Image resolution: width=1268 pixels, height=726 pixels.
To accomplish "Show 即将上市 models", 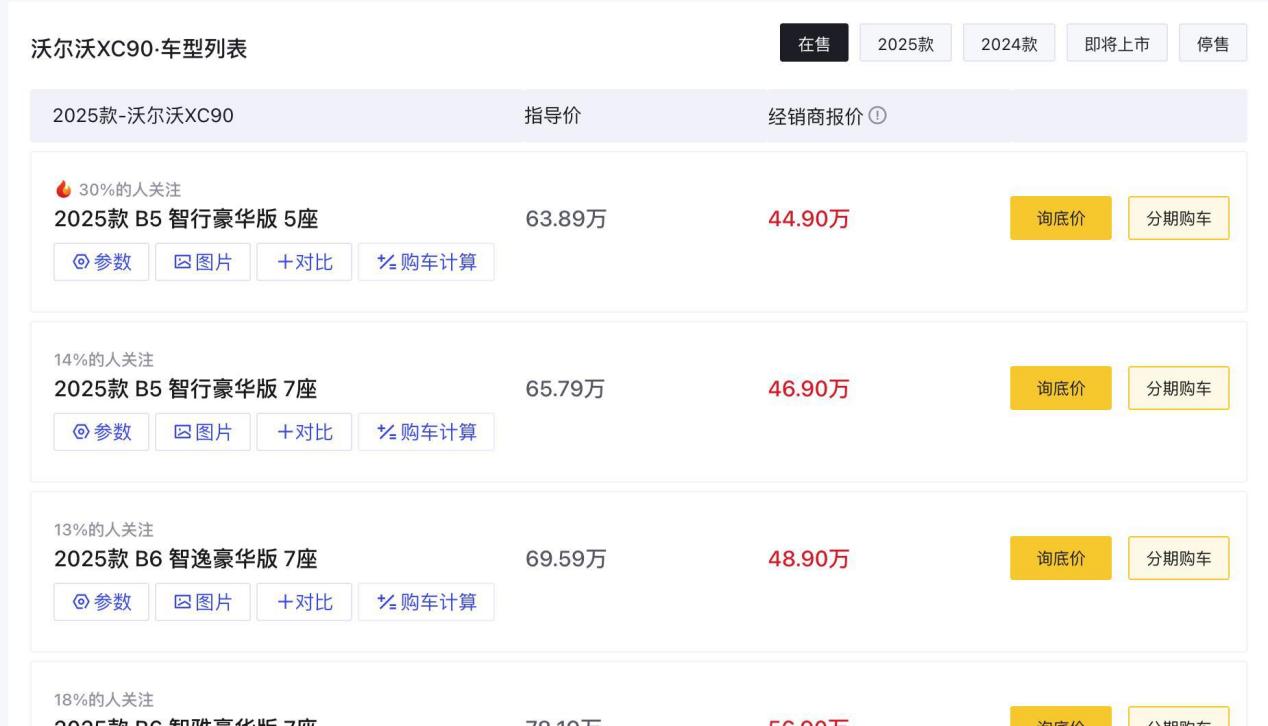I will (1117, 43).
